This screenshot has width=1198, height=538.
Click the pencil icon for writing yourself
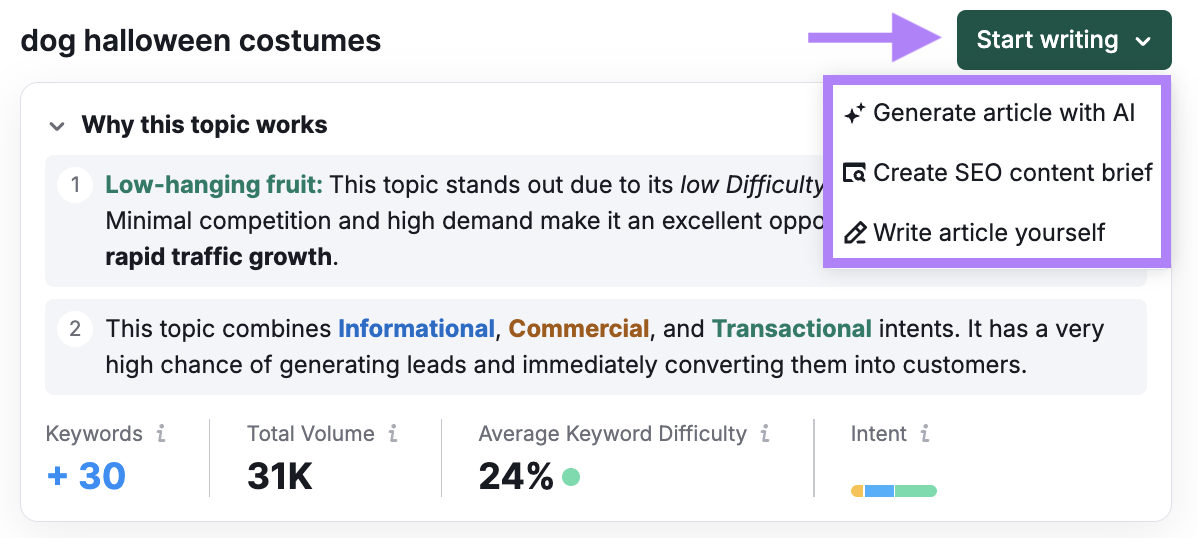point(854,233)
